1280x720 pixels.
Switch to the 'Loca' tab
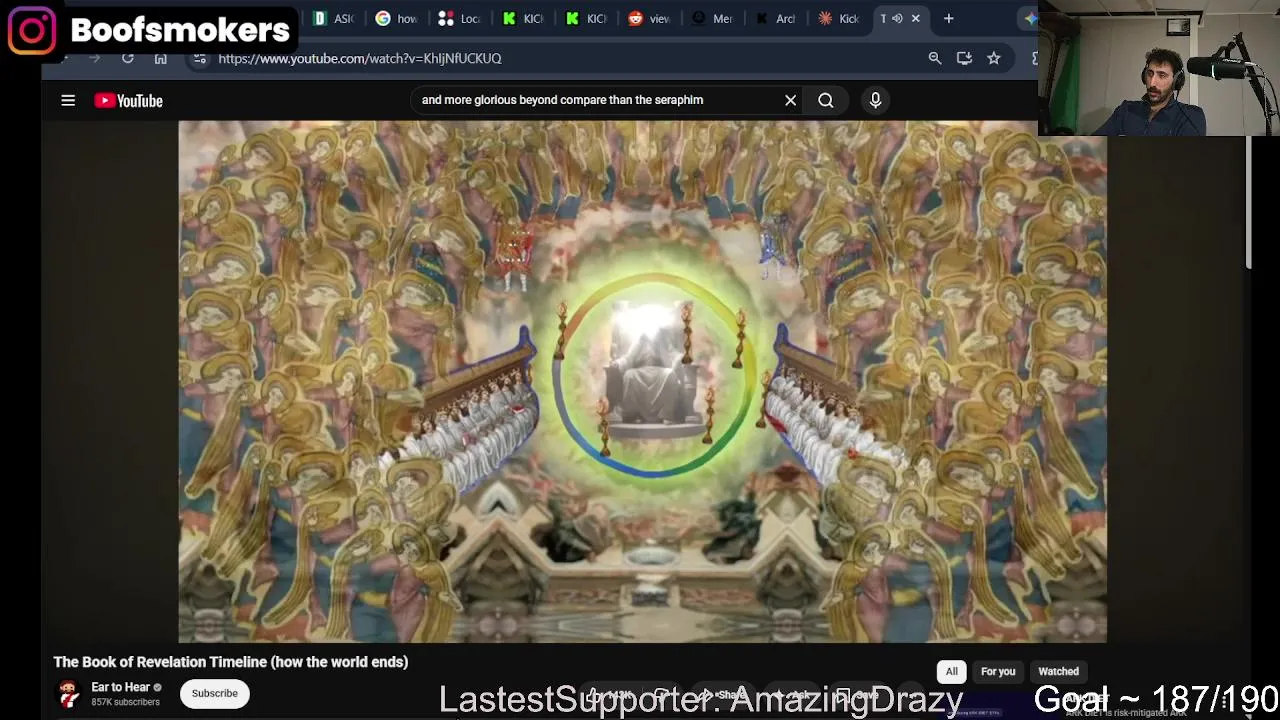click(459, 18)
